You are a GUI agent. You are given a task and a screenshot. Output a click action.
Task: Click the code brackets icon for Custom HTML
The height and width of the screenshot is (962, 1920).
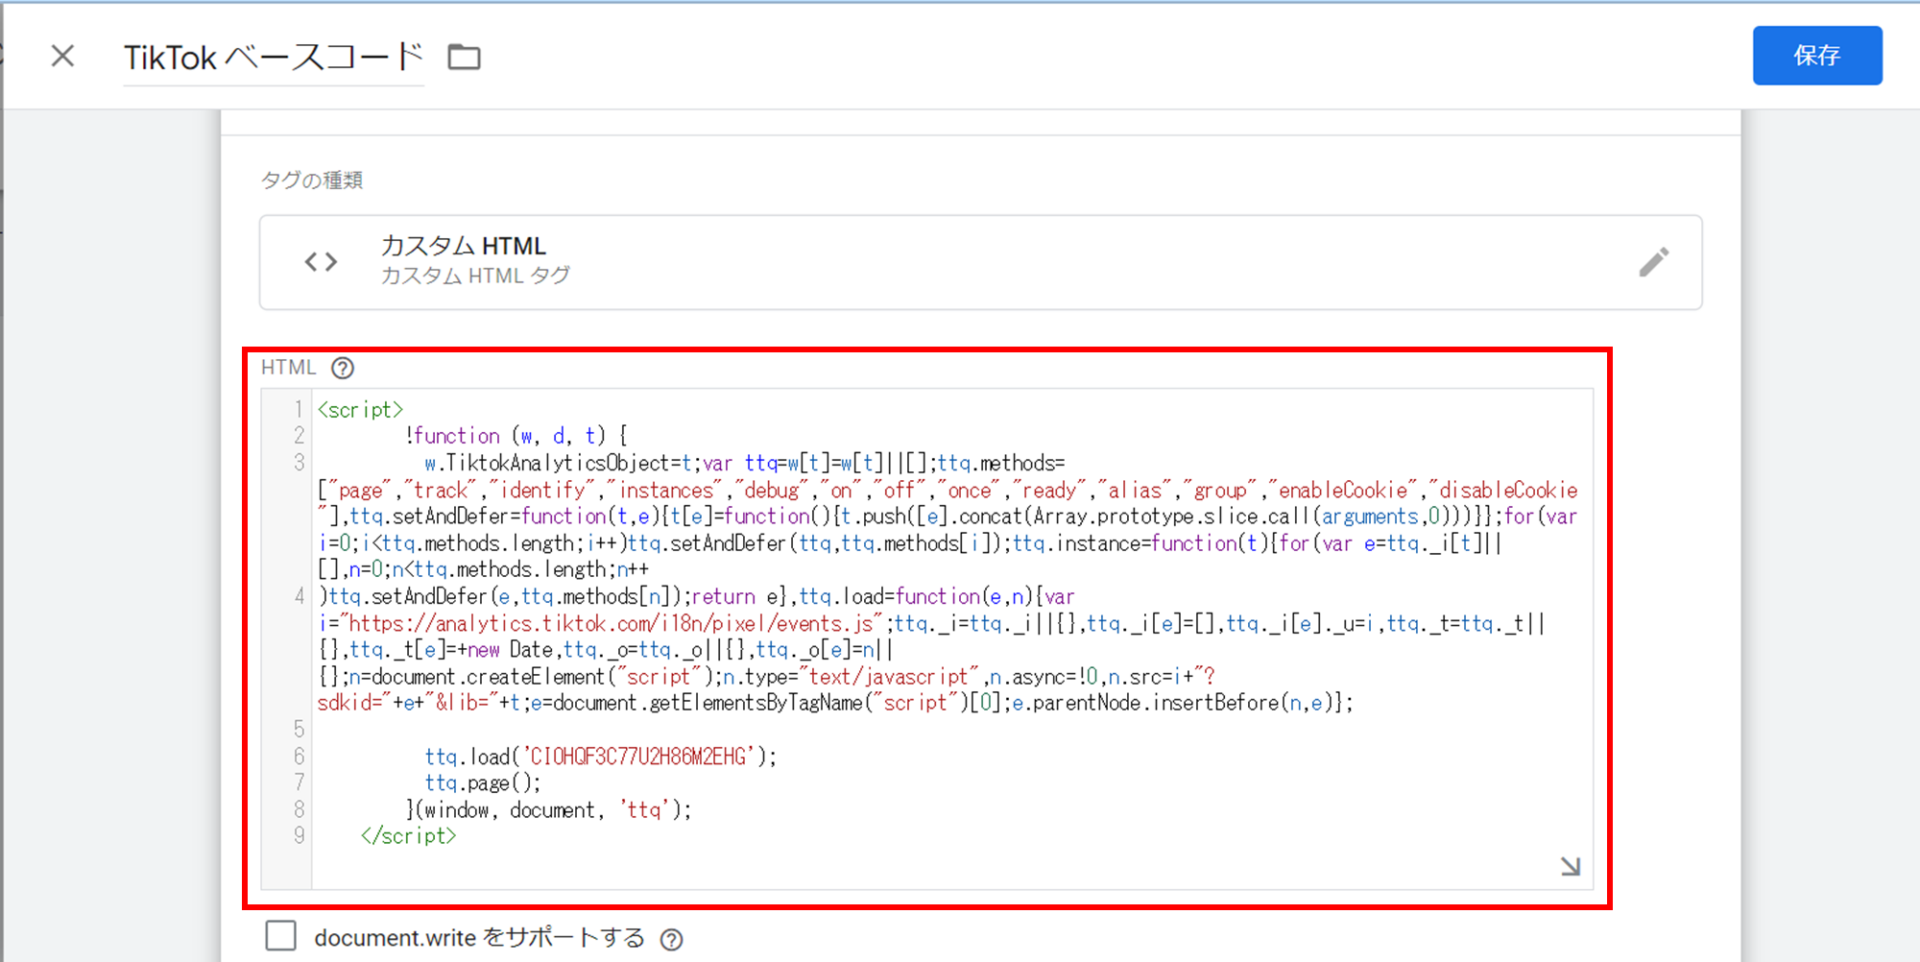coord(321,262)
